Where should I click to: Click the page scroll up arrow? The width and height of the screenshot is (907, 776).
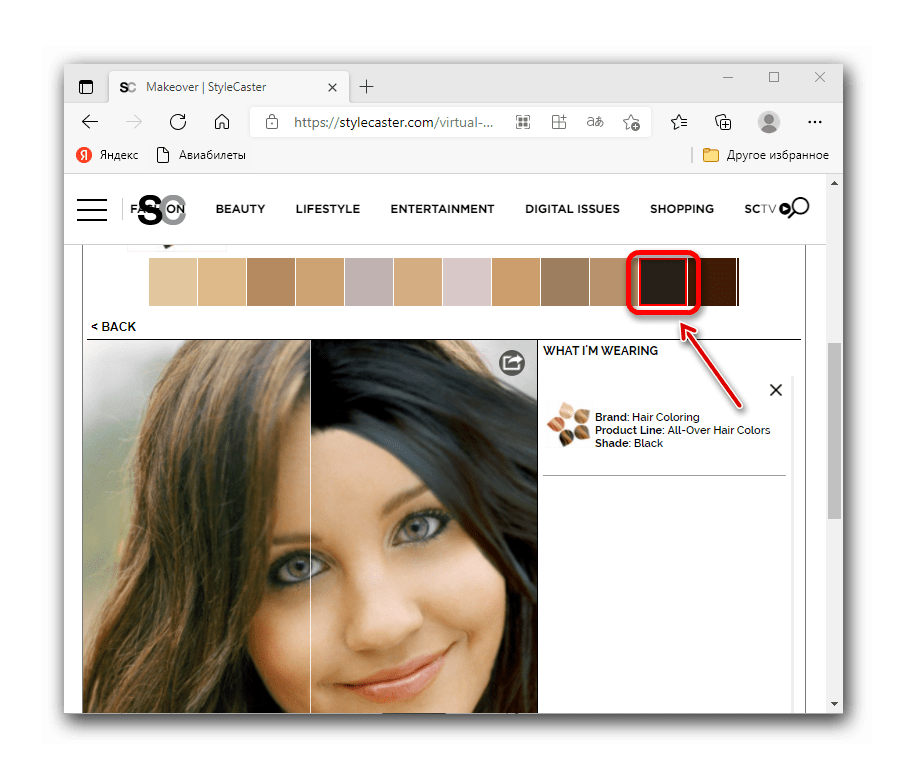click(x=834, y=183)
